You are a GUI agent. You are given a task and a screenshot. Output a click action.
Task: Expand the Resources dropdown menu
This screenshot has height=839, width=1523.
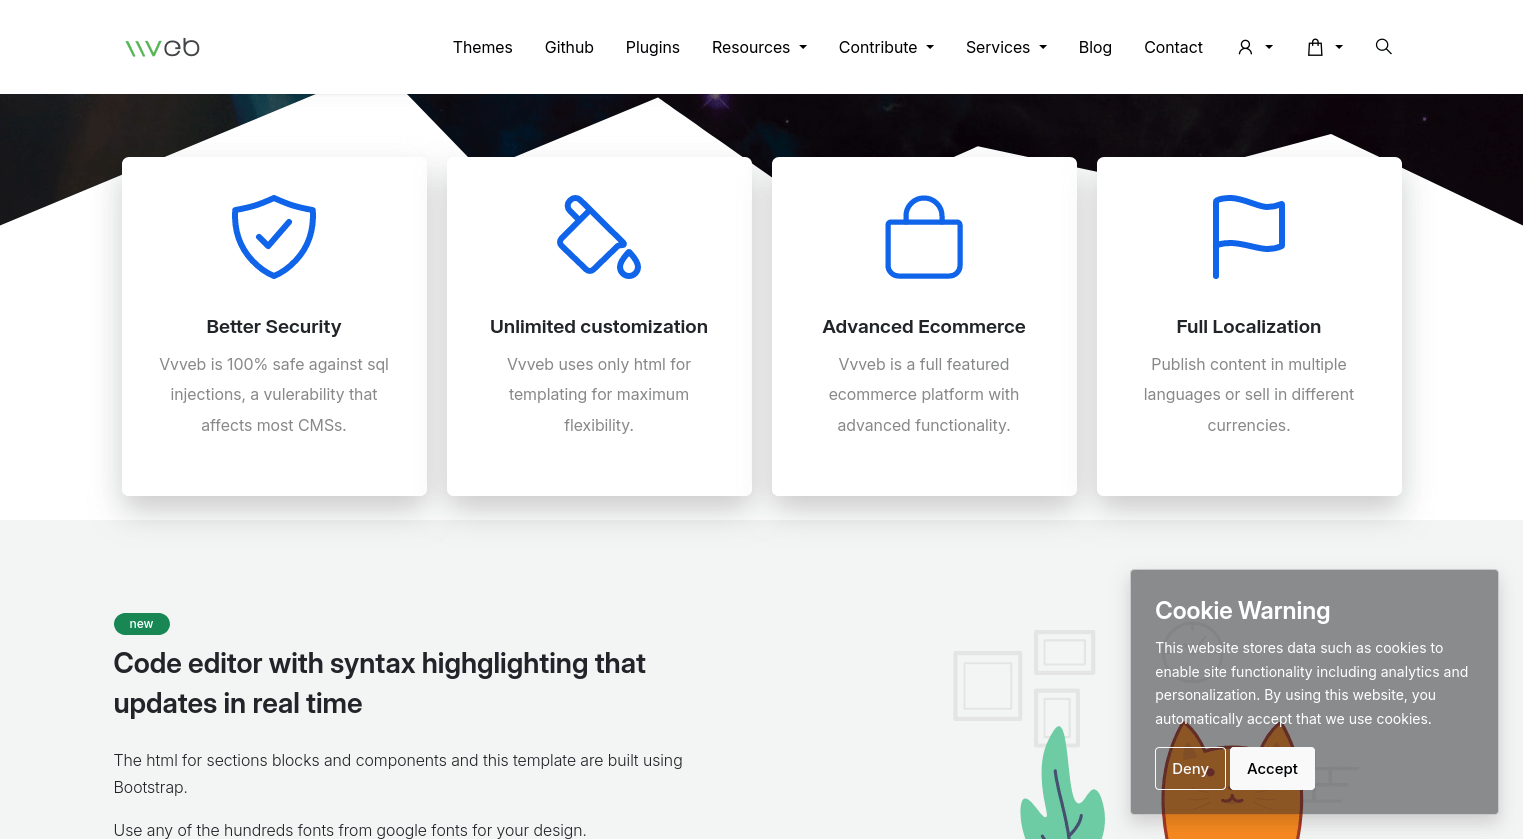(759, 47)
